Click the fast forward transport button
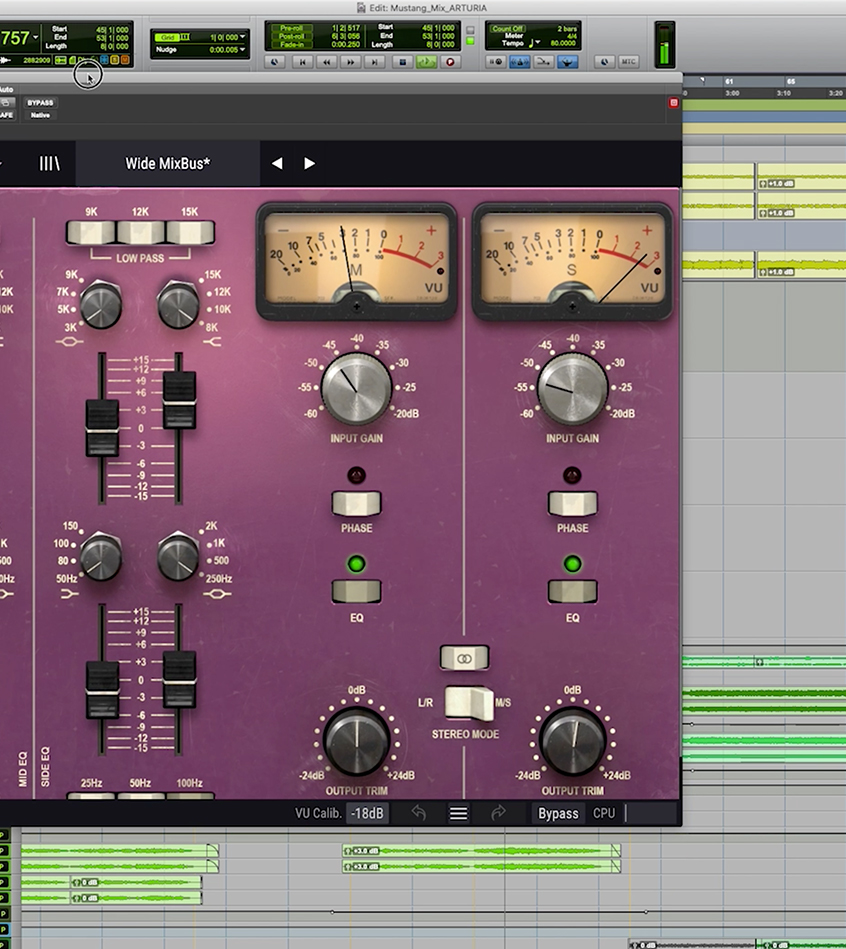Image resolution: width=846 pixels, height=949 pixels. (350, 62)
